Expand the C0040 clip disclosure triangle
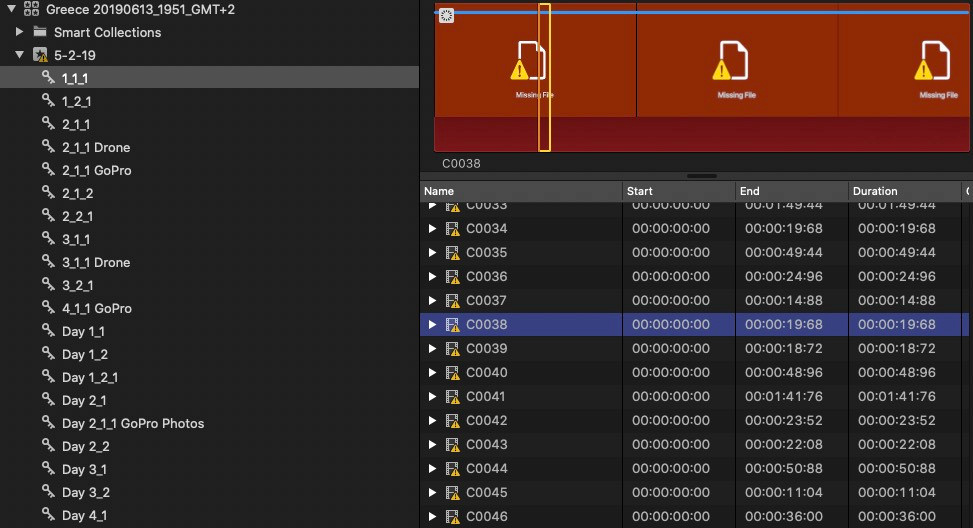Image resolution: width=973 pixels, height=528 pixels. [x=433, y=372]
